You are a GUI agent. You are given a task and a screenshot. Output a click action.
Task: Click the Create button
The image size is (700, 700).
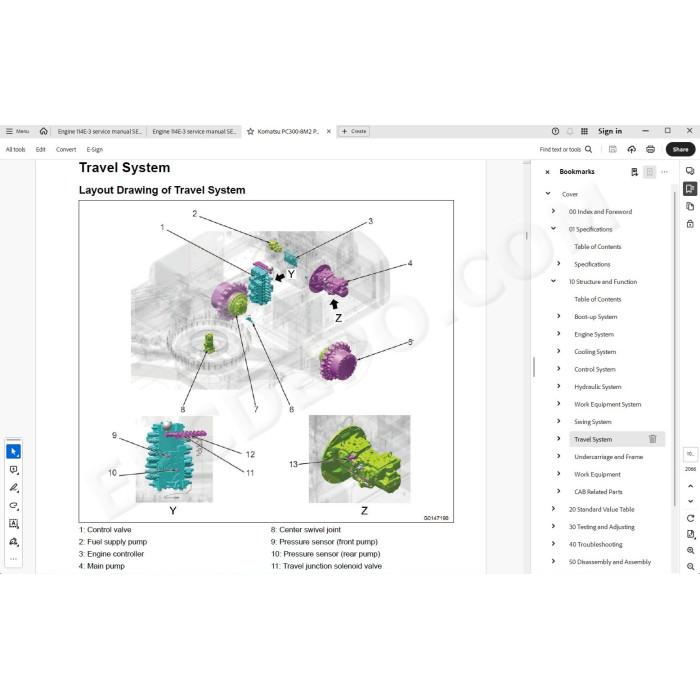pyautogui.click(x=354, y=131)
